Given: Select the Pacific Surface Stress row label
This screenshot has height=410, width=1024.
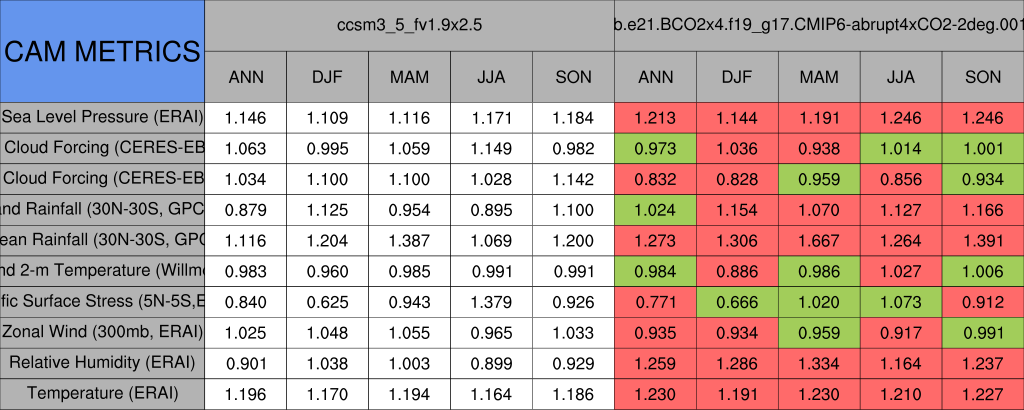Looking at the screenshot, I should (x=102, y=301).
